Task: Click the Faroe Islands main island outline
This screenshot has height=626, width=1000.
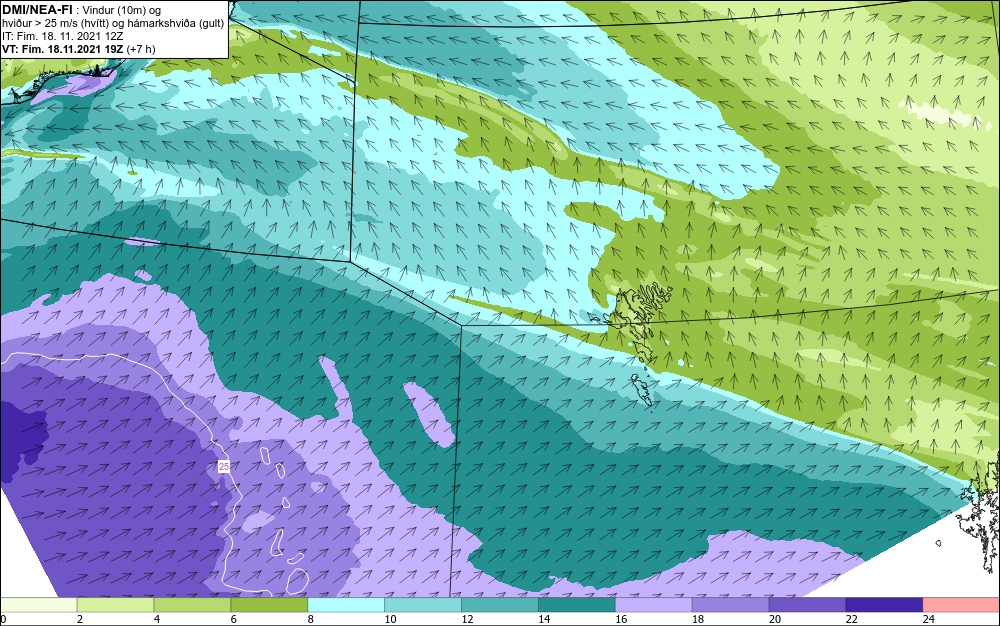Action: [628, 316]
